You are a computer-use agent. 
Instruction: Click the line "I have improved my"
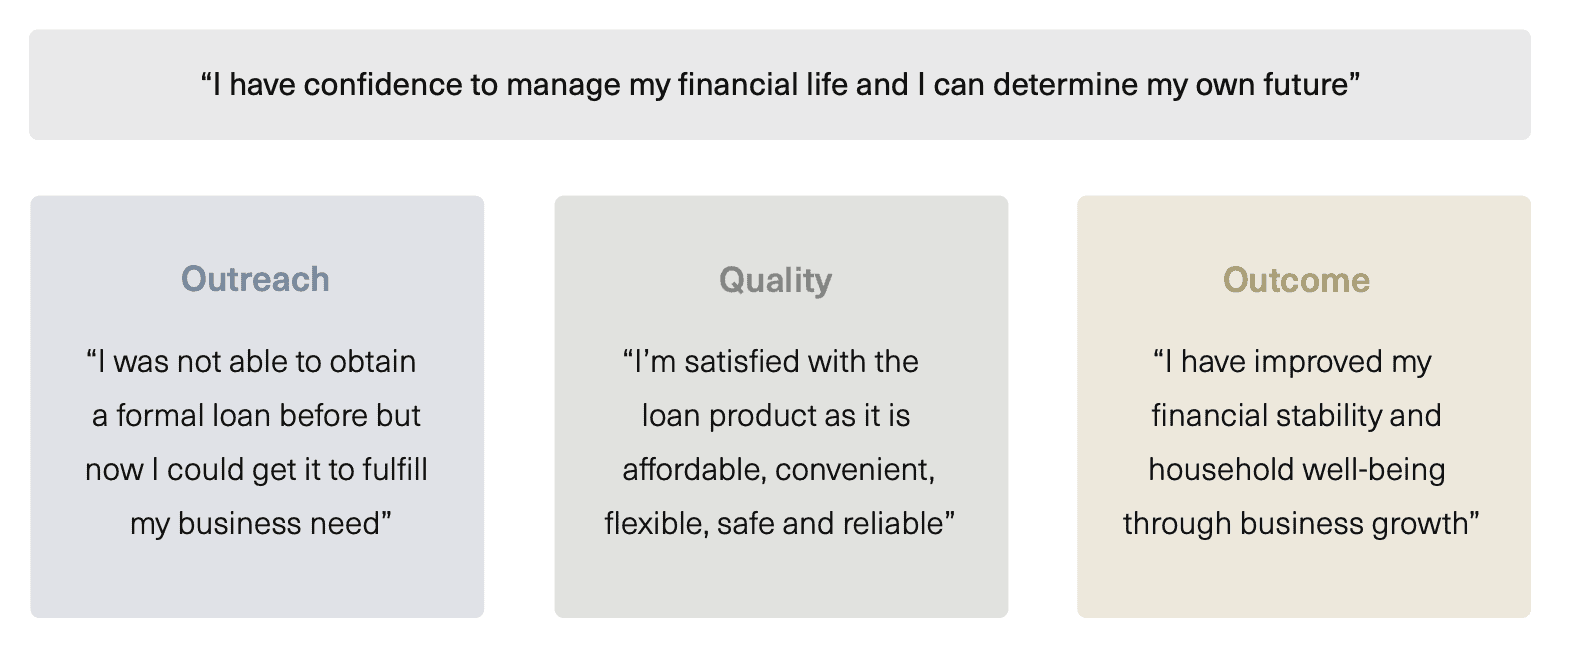(x=1293, y=361)
